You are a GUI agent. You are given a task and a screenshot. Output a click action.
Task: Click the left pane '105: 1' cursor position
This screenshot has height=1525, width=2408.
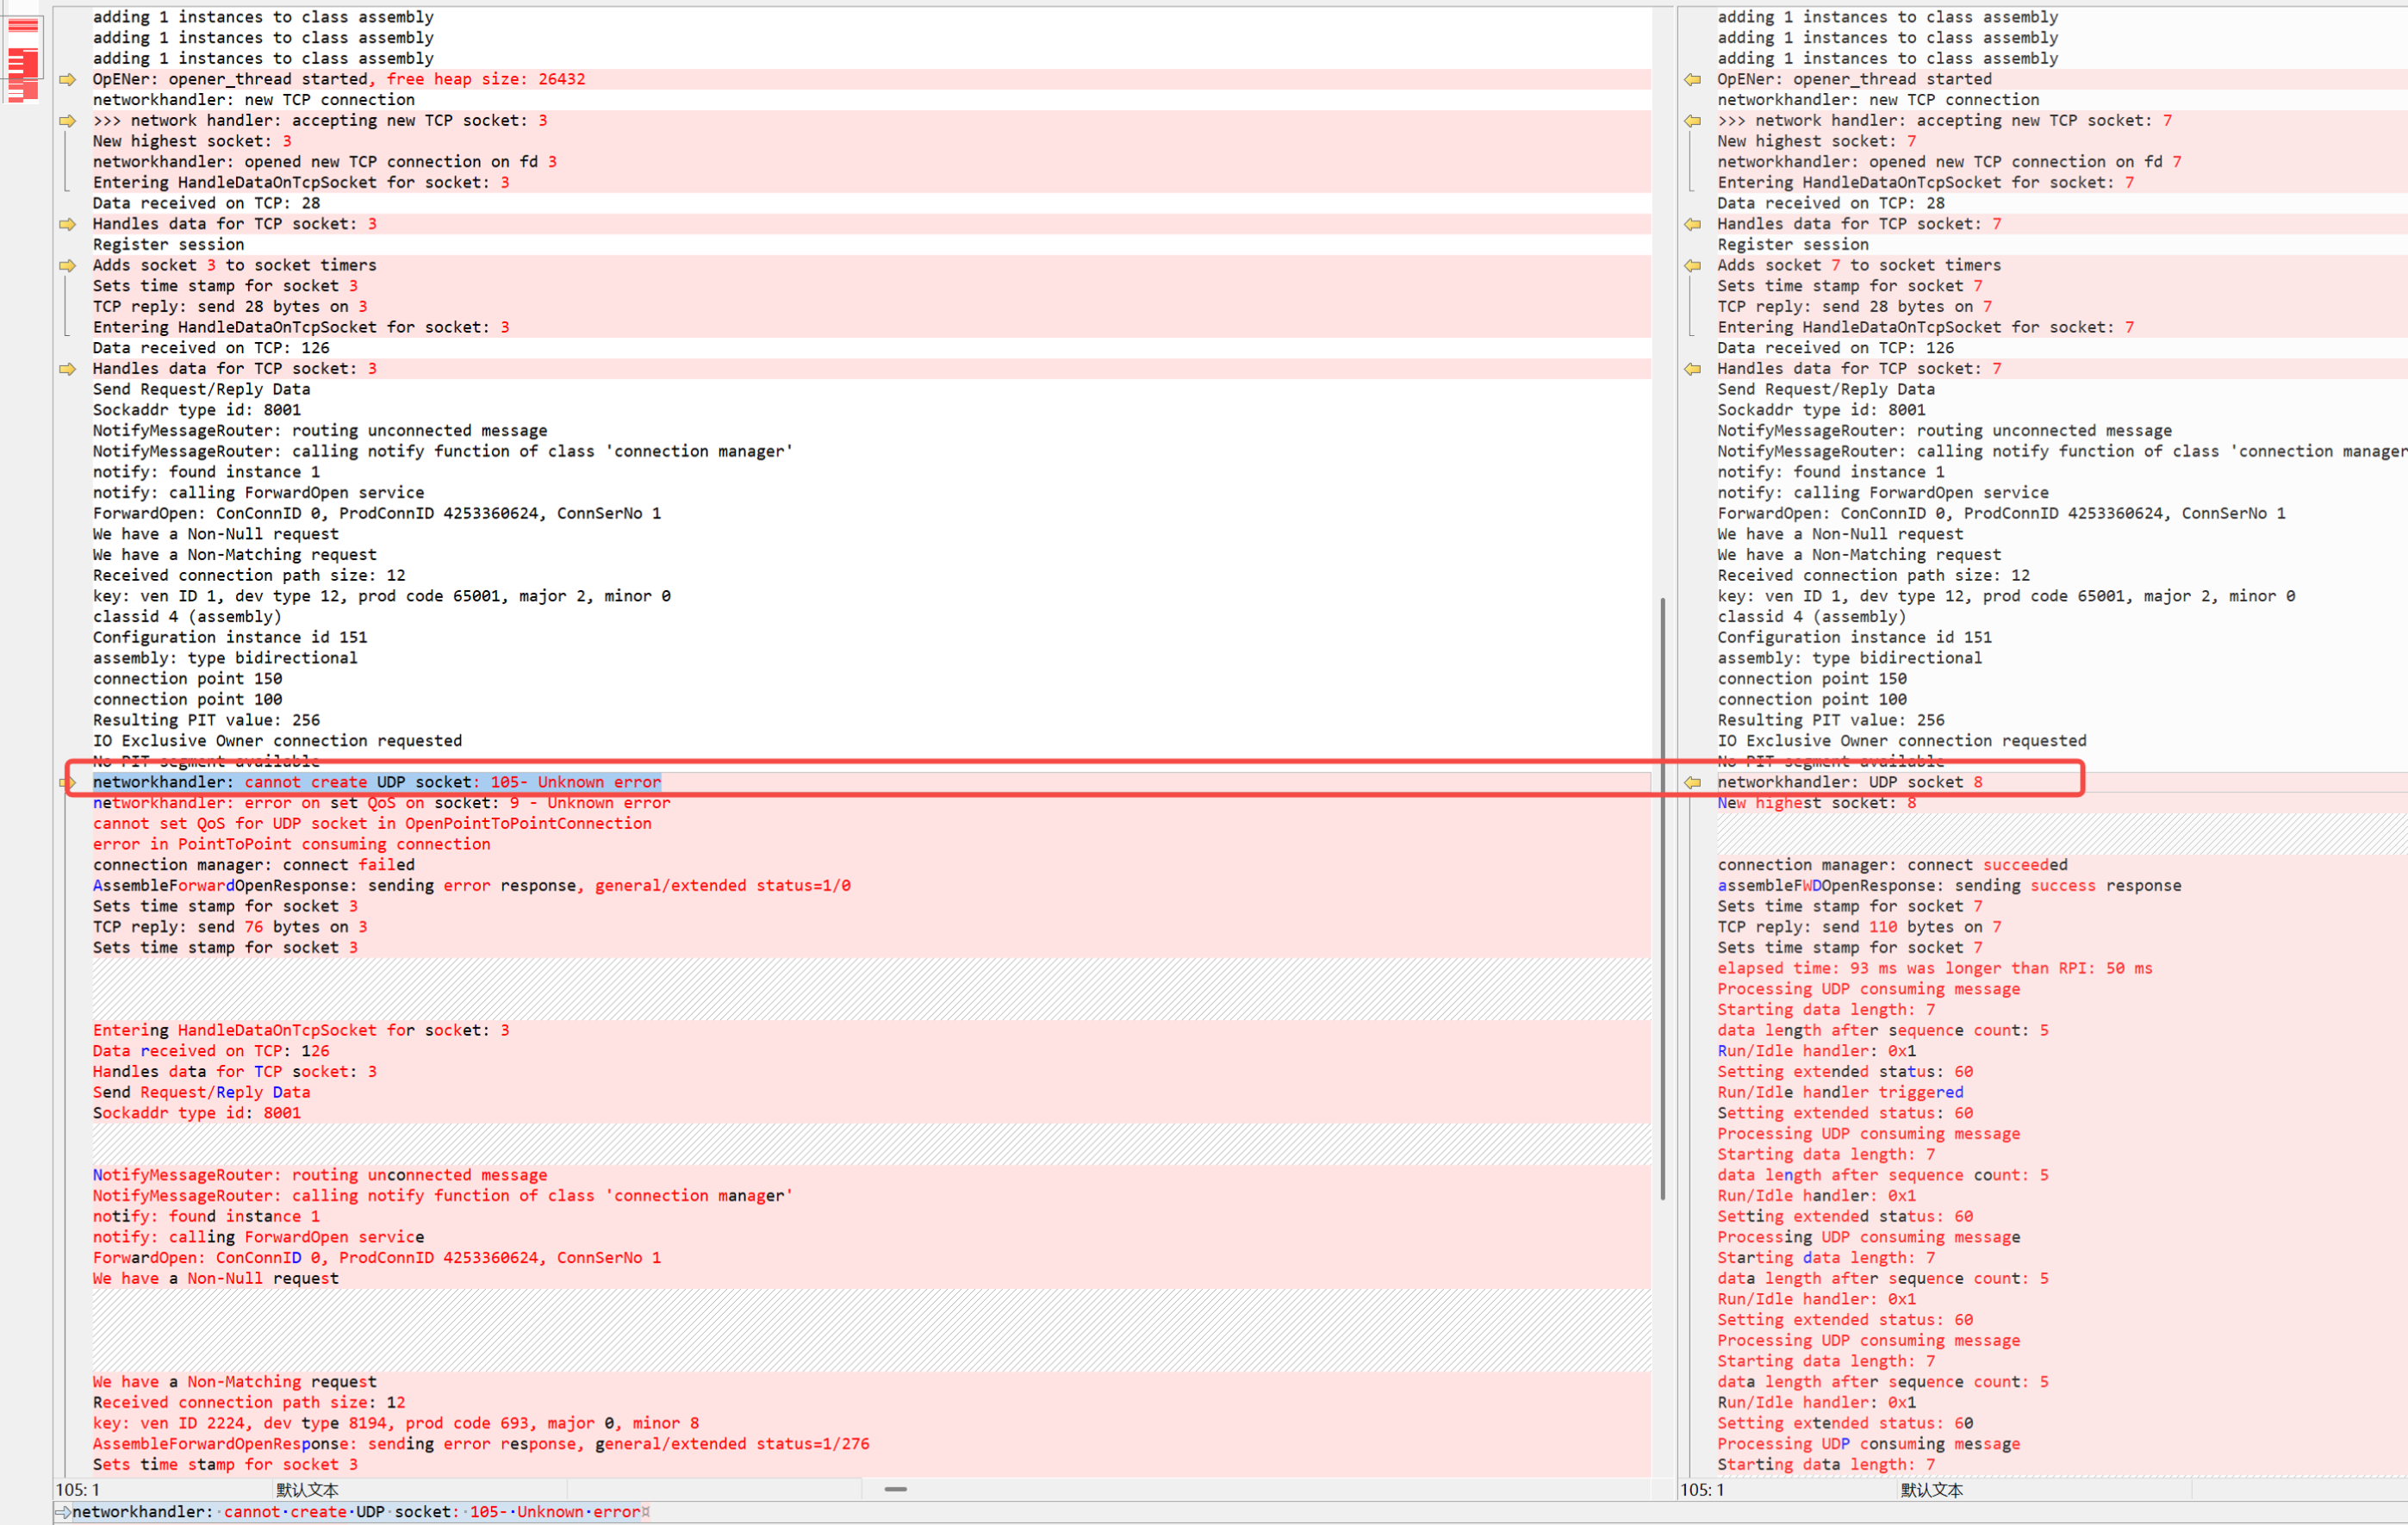tap(78, 1490)
